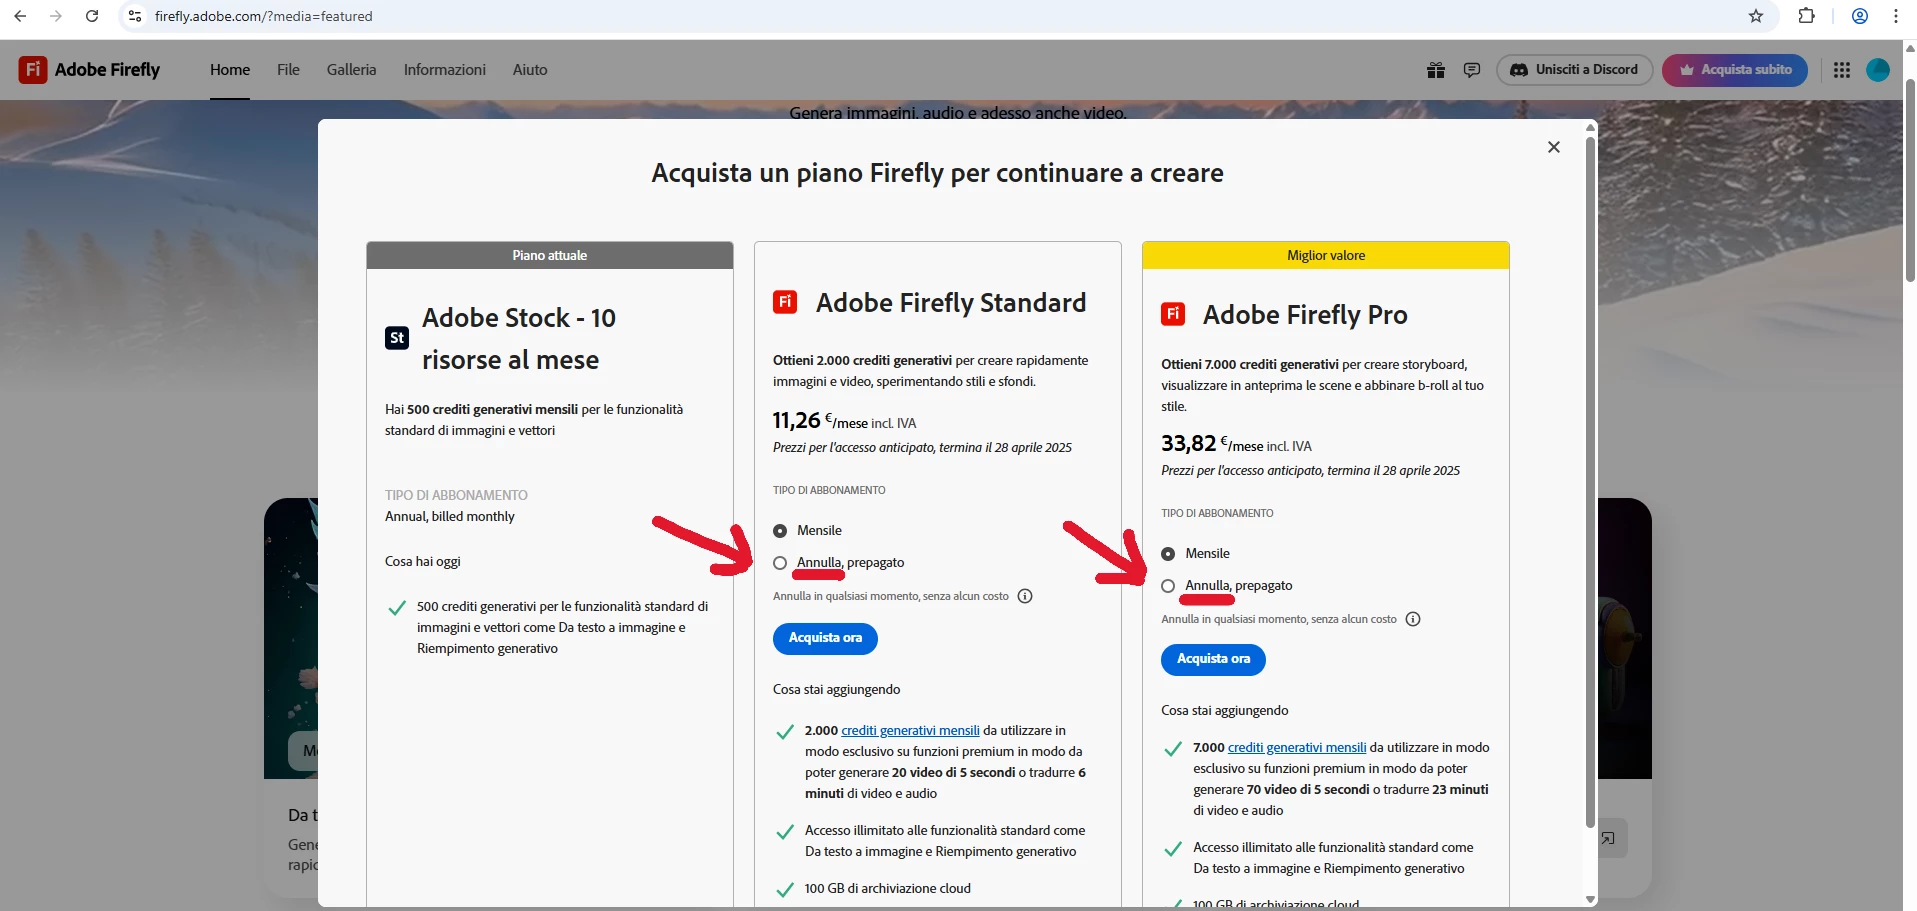1917x911 pixels.
Task: Open the Adobe apps grid icon
Action: 1842,70
